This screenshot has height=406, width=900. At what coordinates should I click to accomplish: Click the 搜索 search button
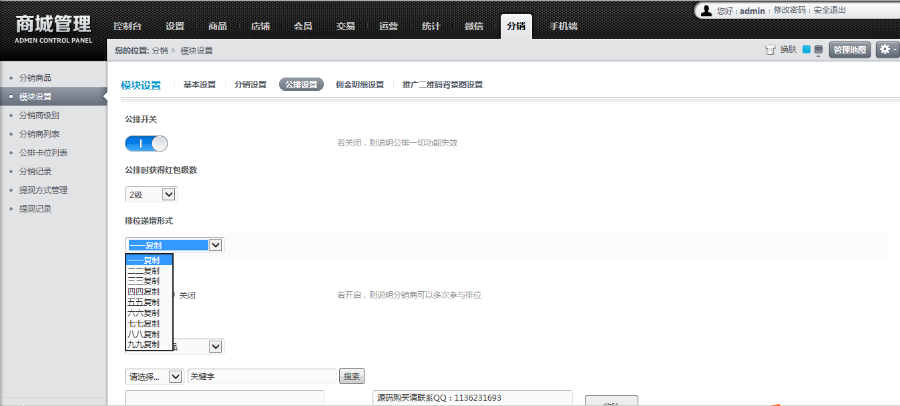(352, 377)
